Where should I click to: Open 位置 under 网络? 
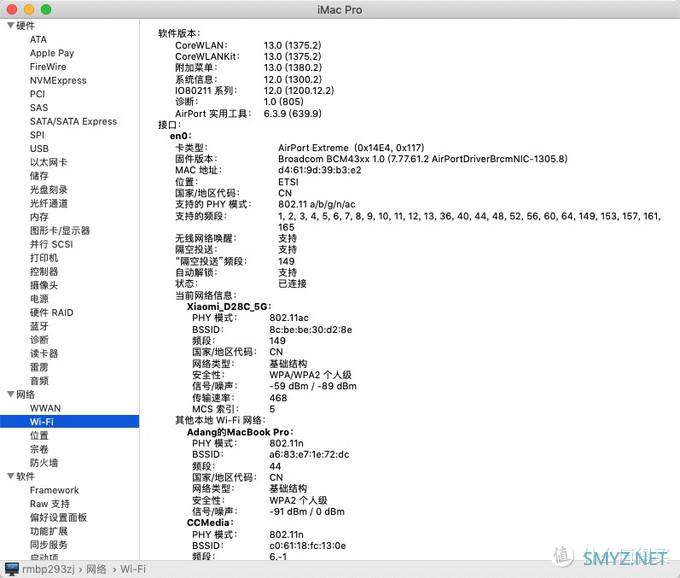(x=39, y=435)
